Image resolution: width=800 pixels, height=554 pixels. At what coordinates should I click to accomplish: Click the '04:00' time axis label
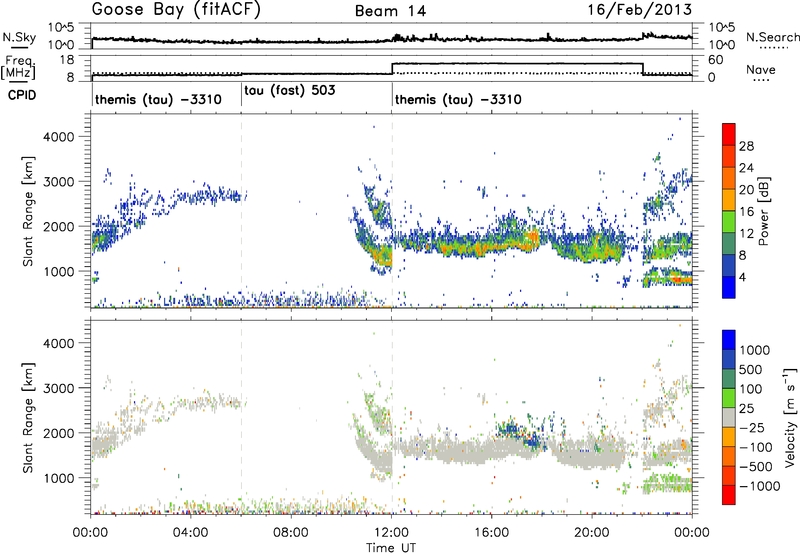(x=191, y=533)
